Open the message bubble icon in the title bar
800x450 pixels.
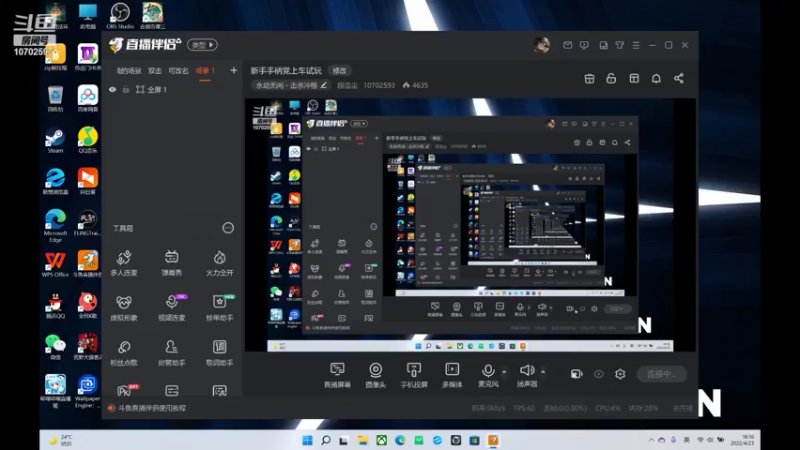[x=584, y=45]
